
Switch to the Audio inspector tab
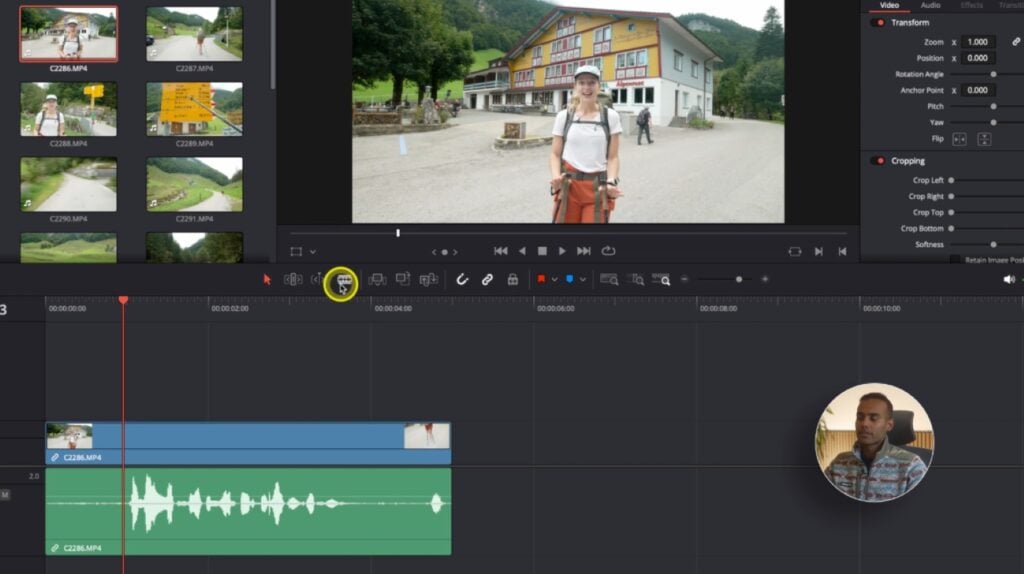[x=930, y=5]
